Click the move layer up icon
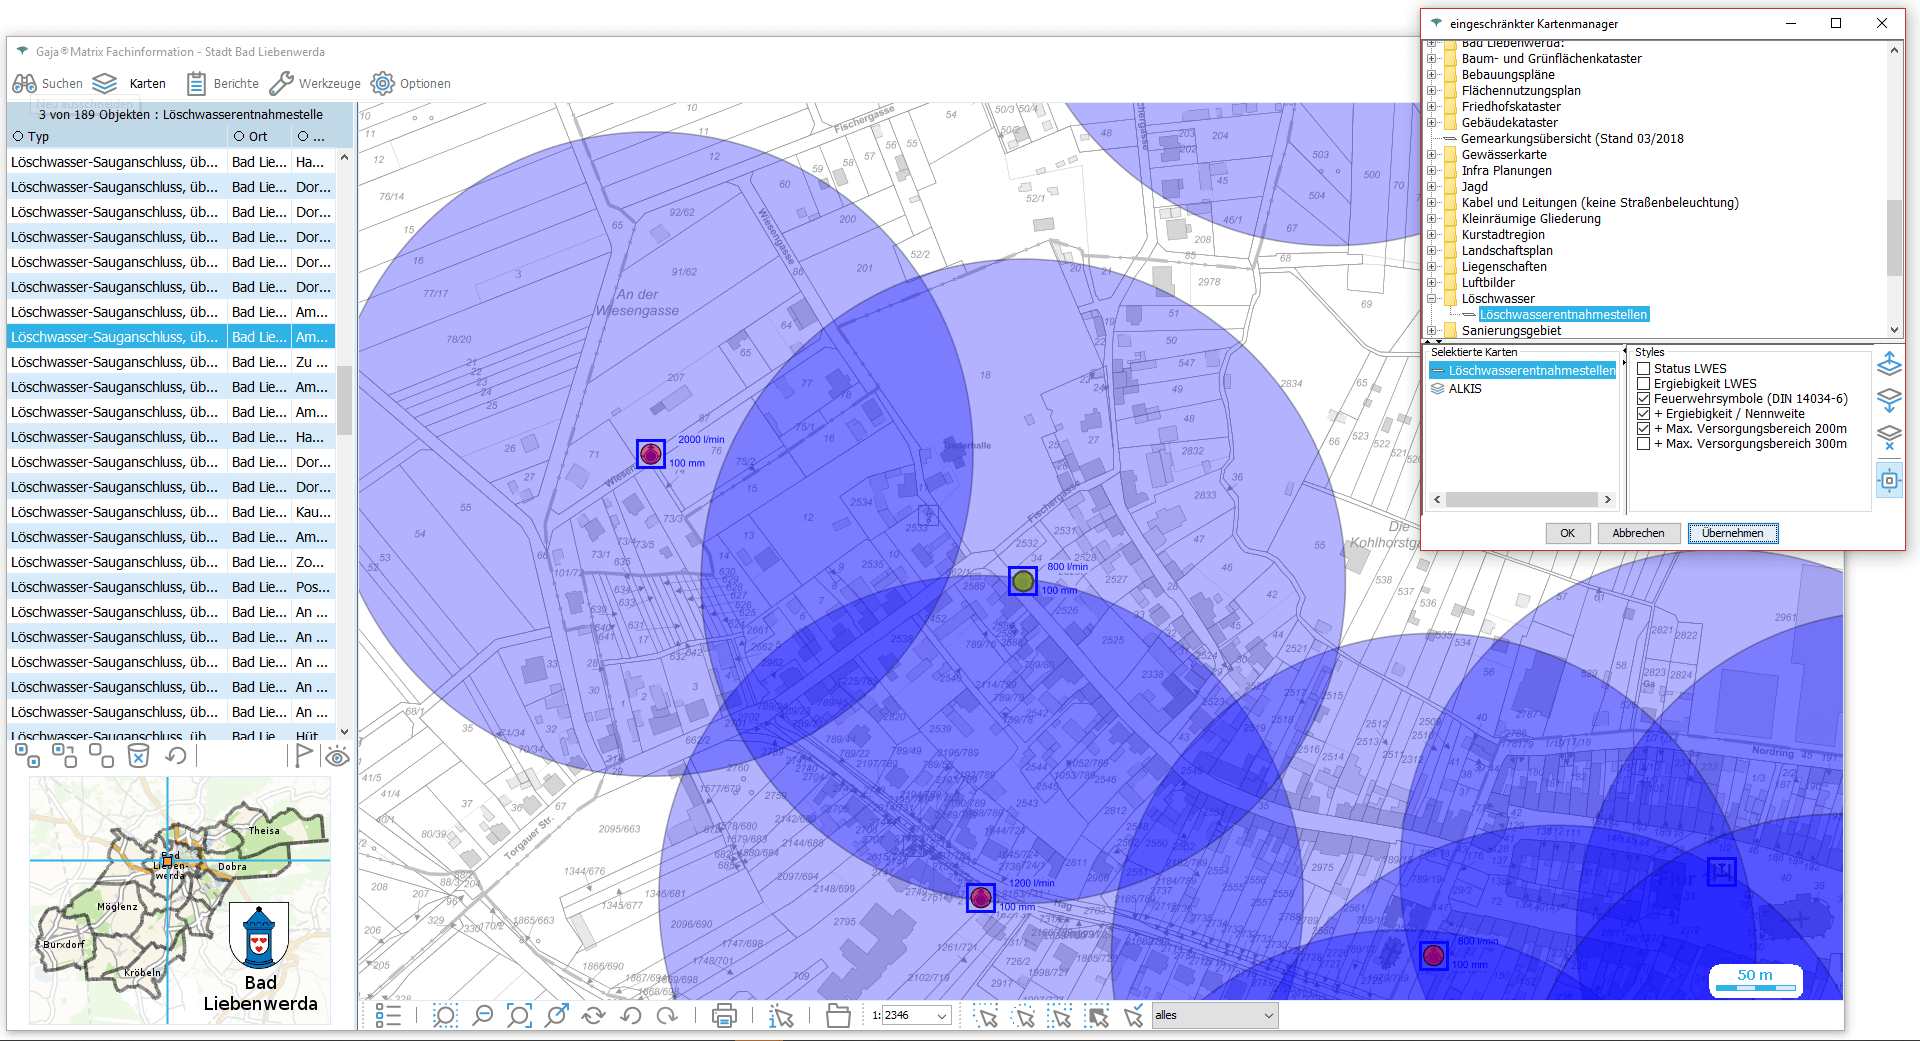The height and width of the screenshot is (1041, 1920). (1889, 364)
